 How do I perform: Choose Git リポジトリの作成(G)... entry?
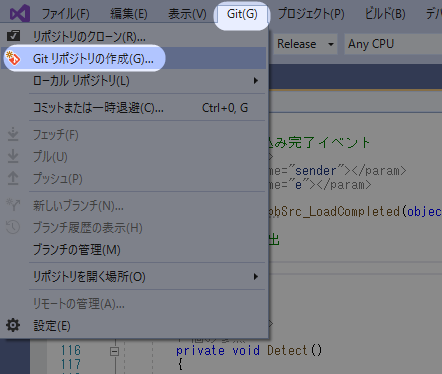click(133, 58)
